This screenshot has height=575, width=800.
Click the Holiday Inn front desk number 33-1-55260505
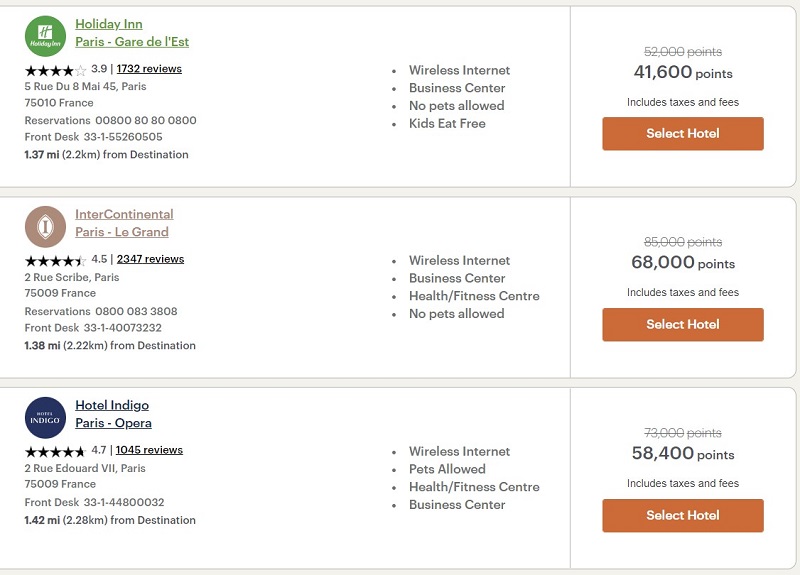(x=123, y=137)
